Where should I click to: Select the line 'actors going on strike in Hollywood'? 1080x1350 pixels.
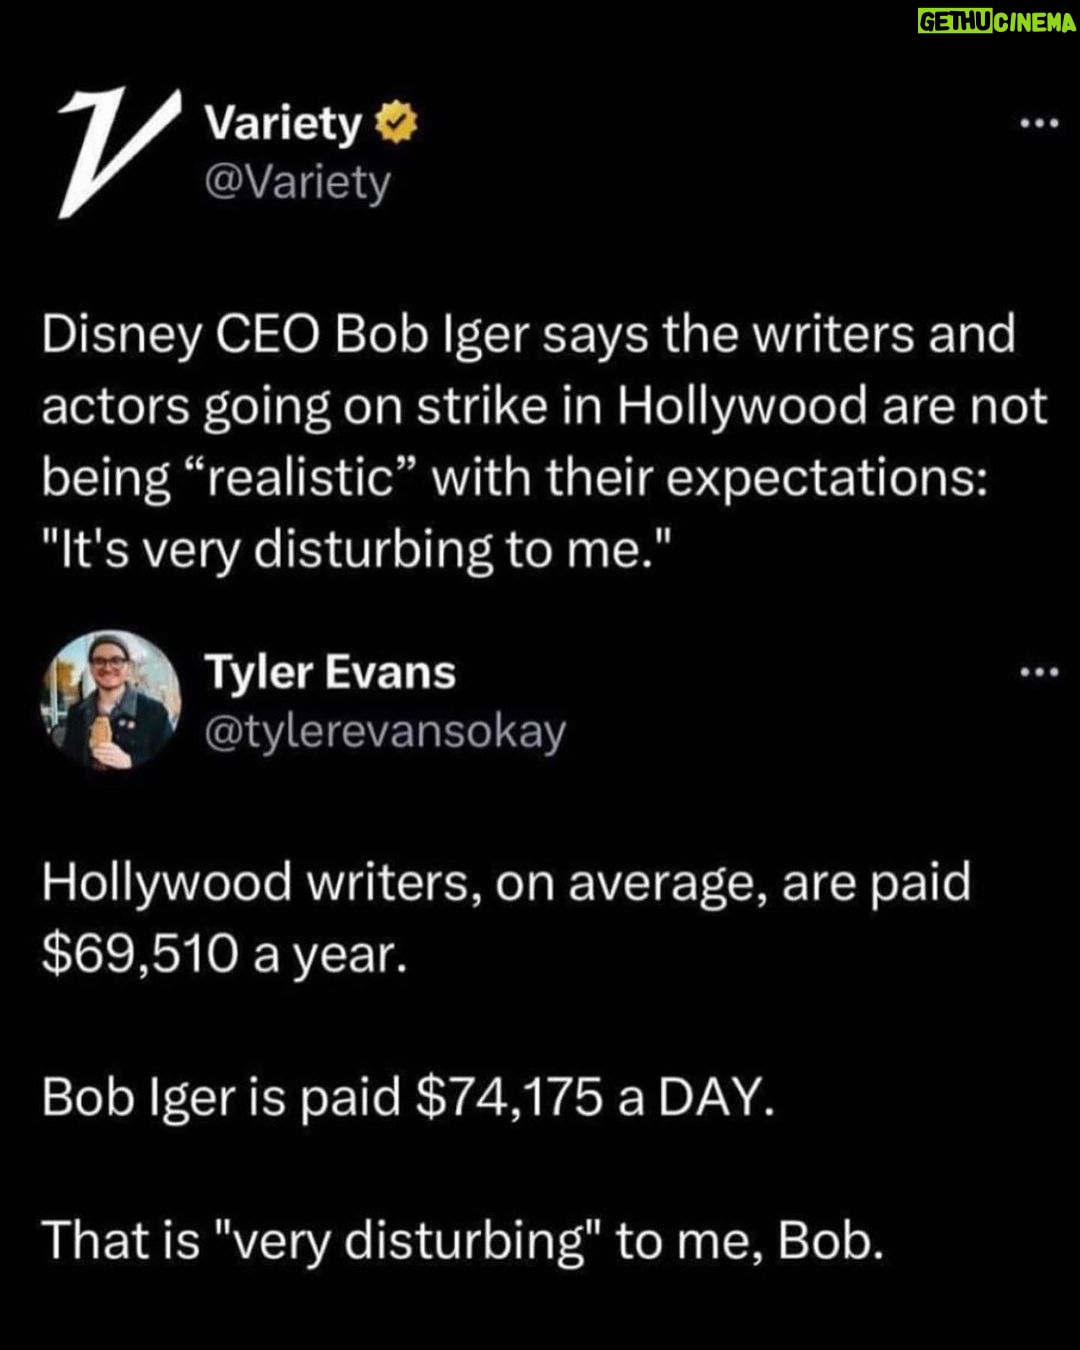pyautogui.click(x=544, y=406)
